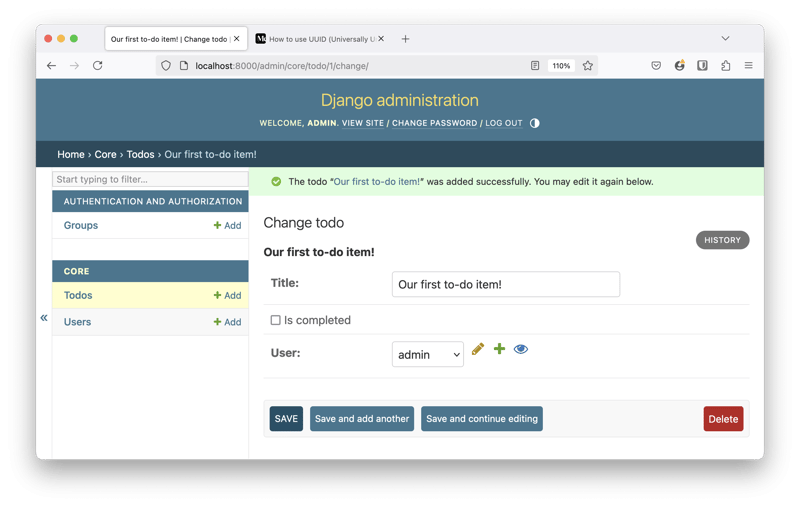Click the address bar URL
800x507 pixels.
point(282,66)
